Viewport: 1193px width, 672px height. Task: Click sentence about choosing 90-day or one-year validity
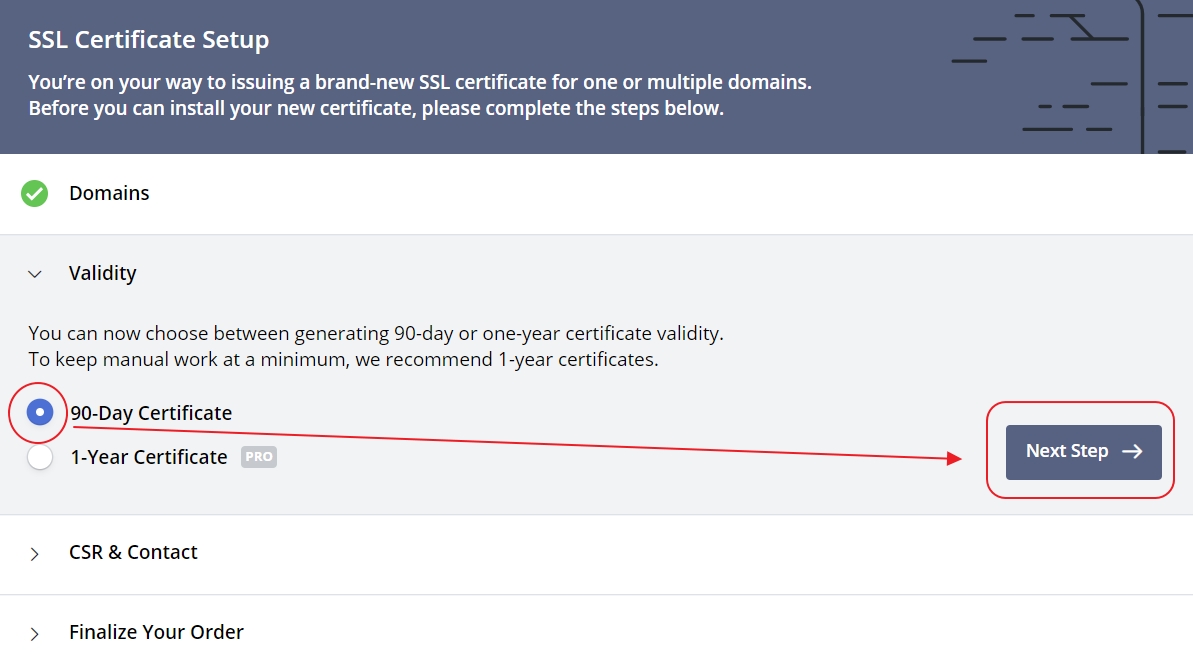click(x=376, y=333)
